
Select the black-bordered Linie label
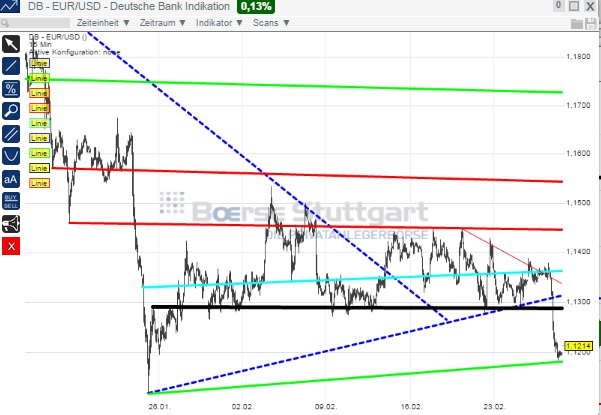pyautogui.click(x=39, y=168)
